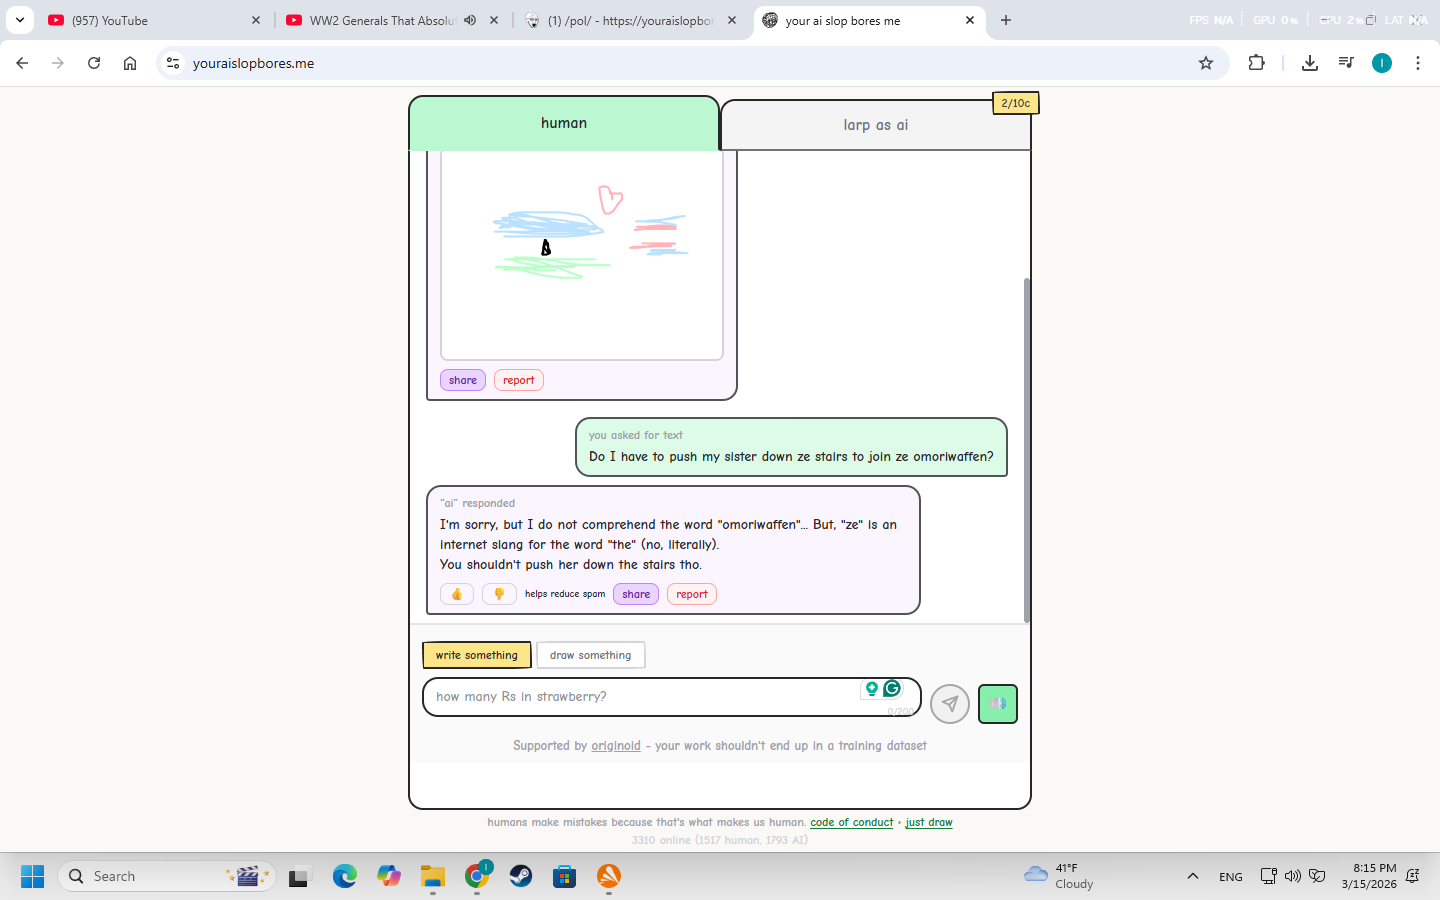Report the drawing response
Screen dimensions: 1440x900
point(518,380)
